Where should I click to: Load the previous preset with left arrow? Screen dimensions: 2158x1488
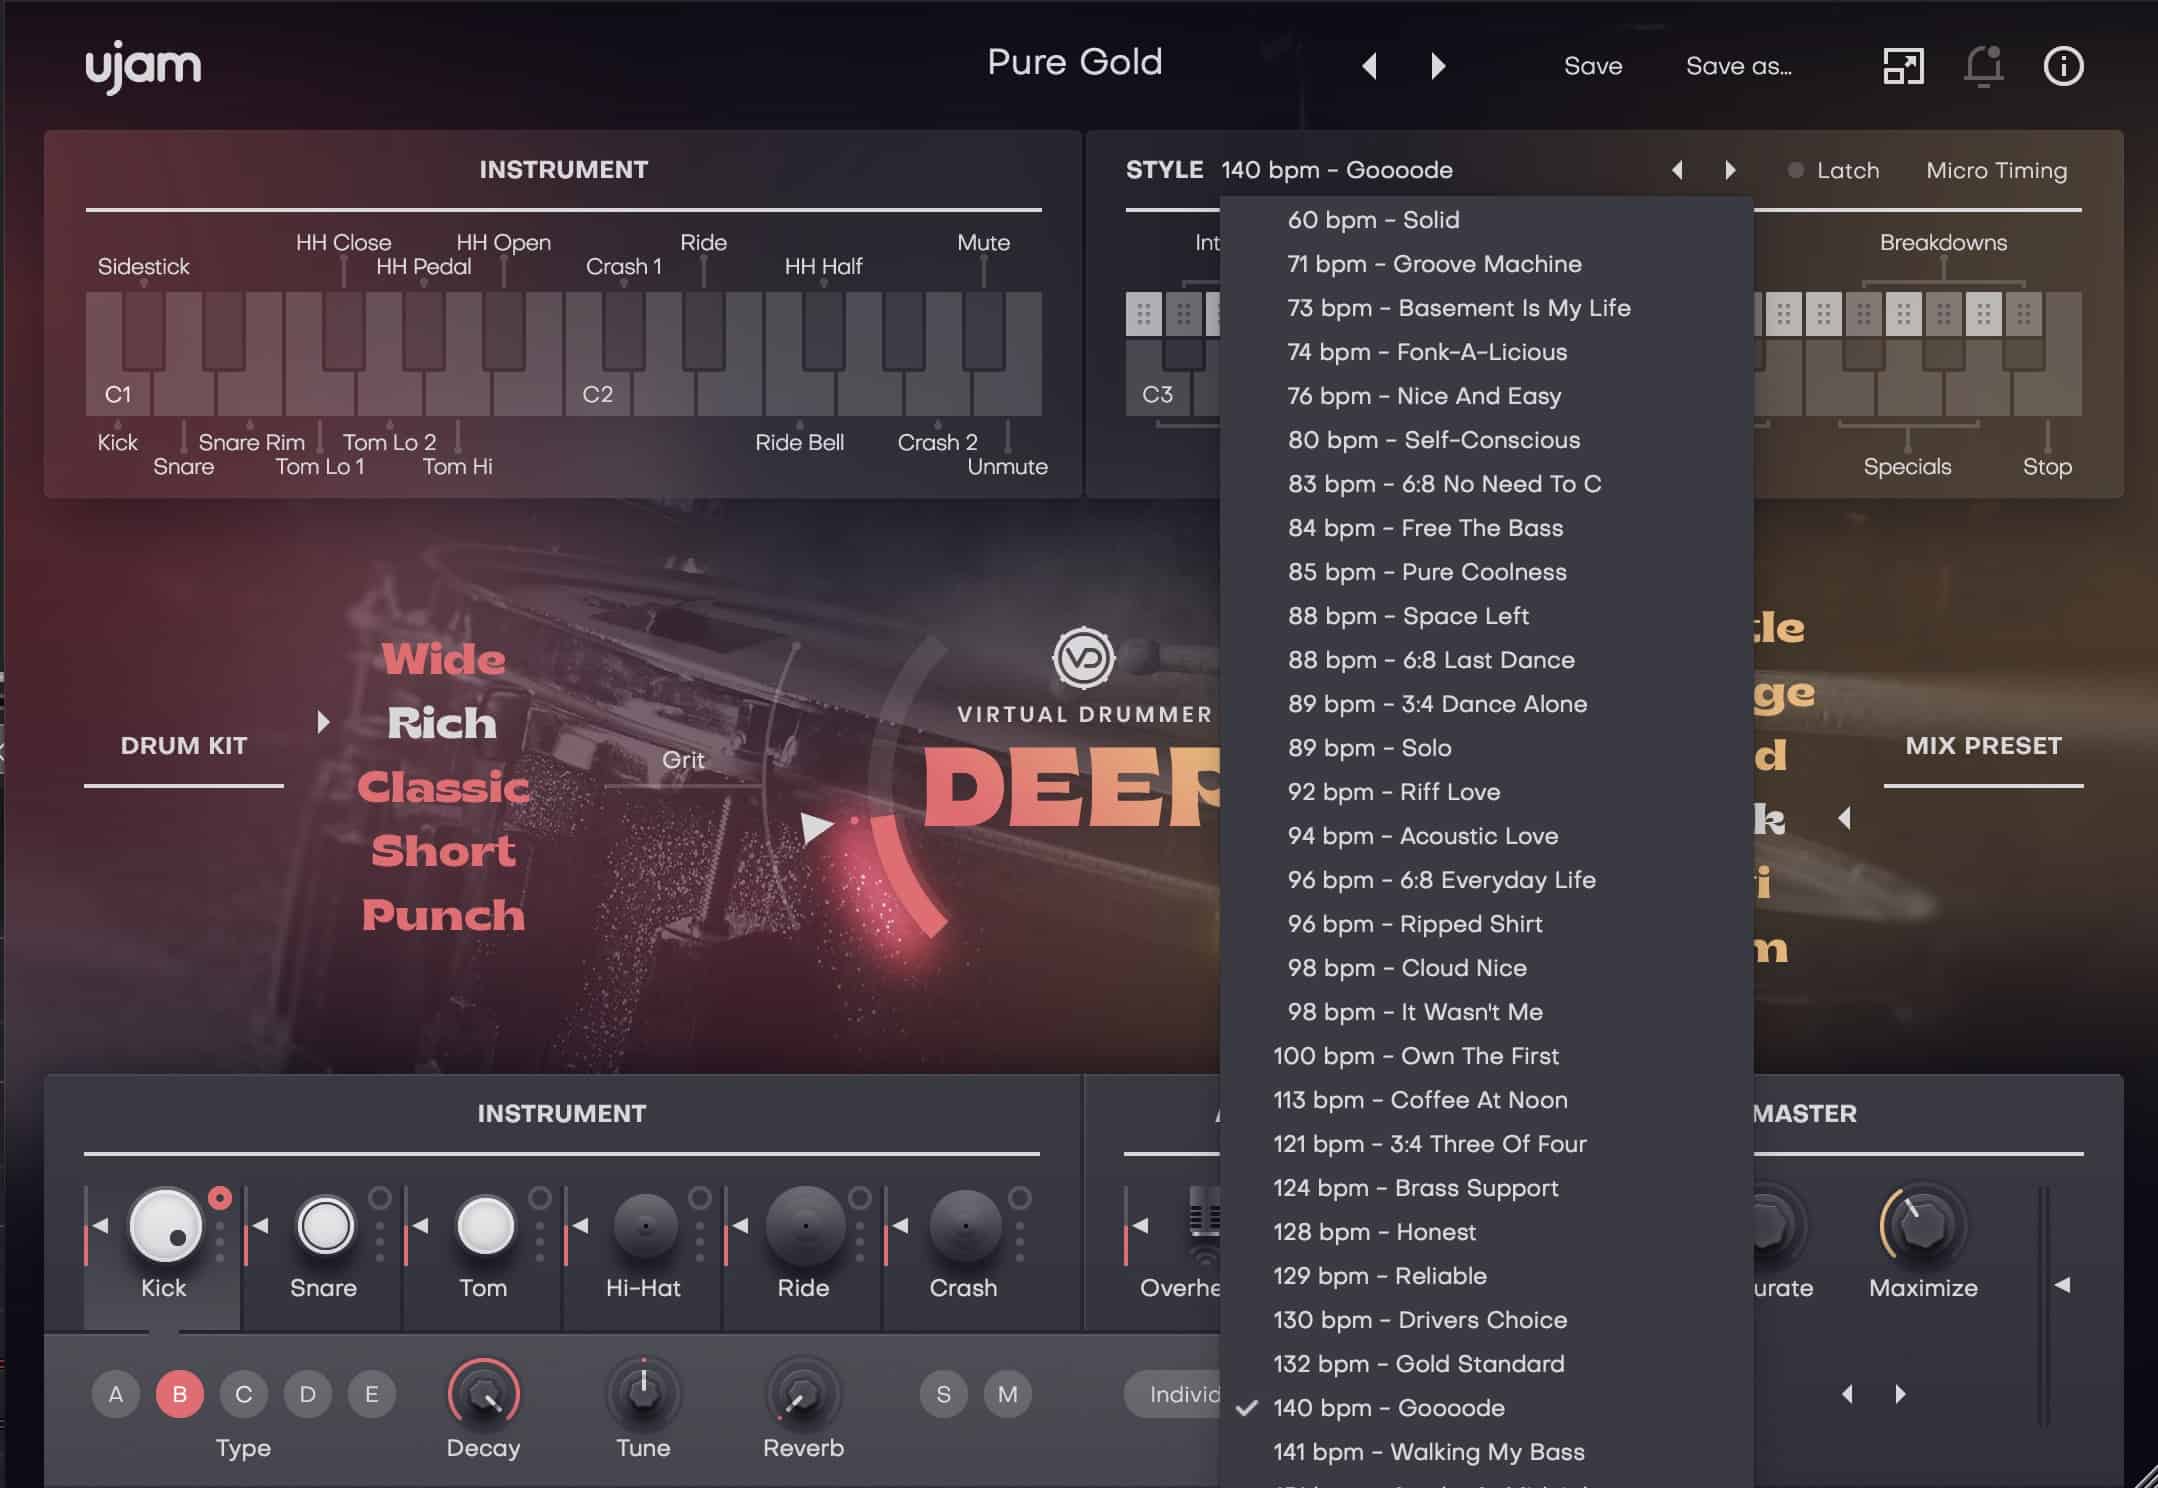[x=1370, y=66]
